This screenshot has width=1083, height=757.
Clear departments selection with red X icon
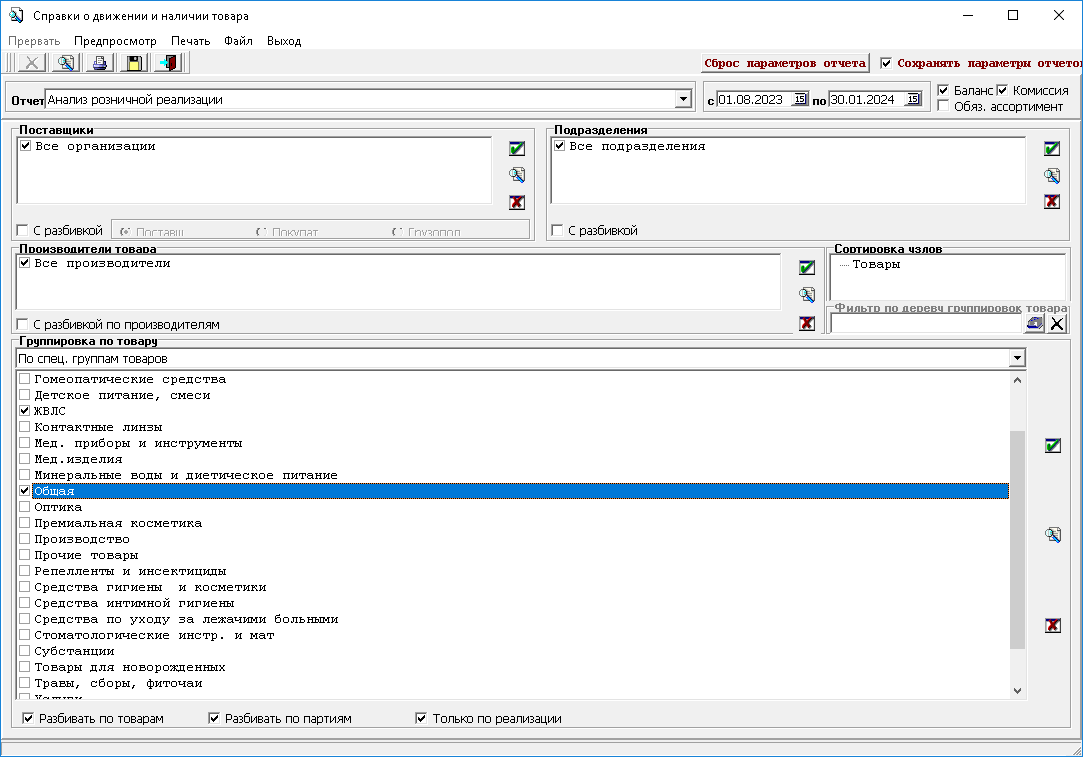pyautogui.click(x=1052, y=202)
